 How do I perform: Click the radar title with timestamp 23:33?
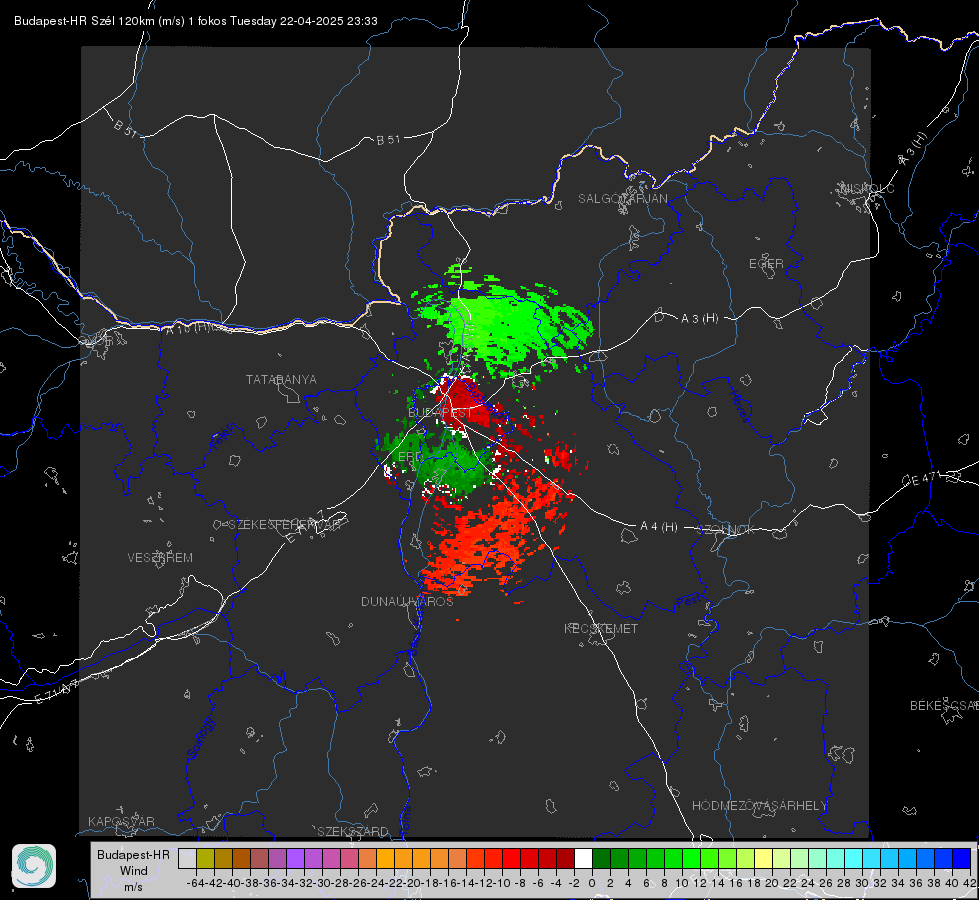click(195, 21)
